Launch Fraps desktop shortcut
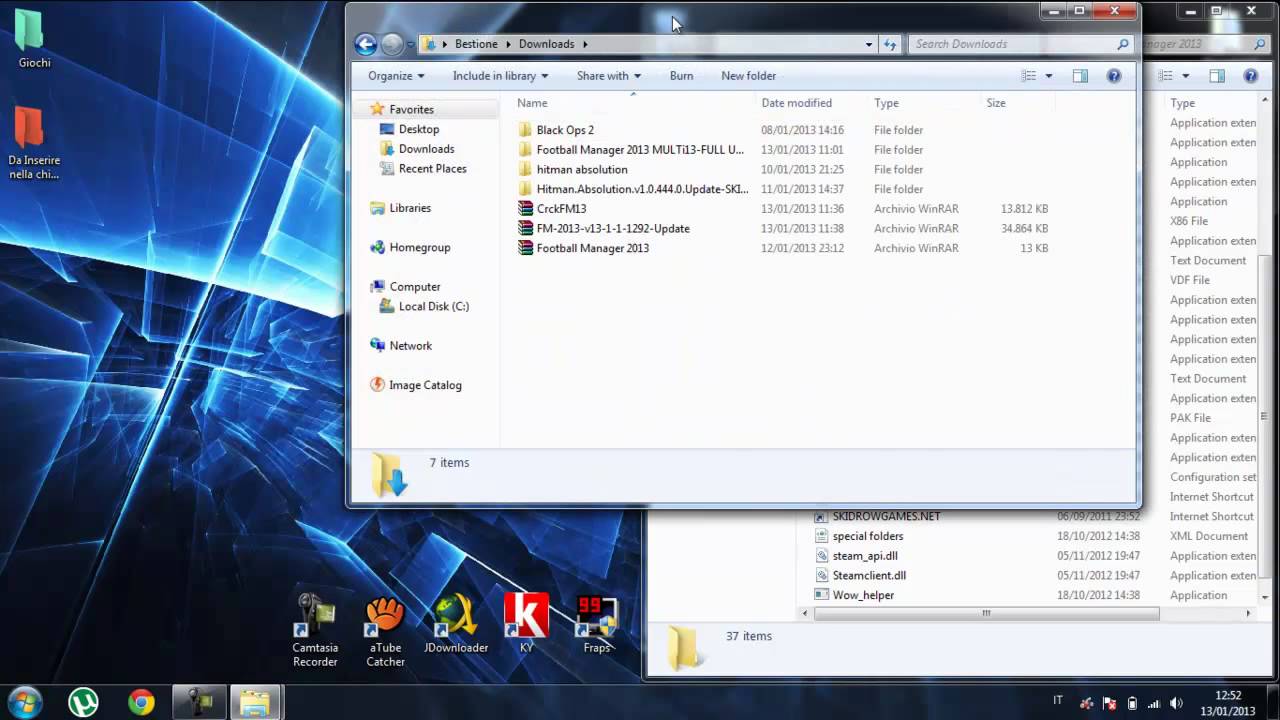1280x720 pixels. (x=597, y=625)
